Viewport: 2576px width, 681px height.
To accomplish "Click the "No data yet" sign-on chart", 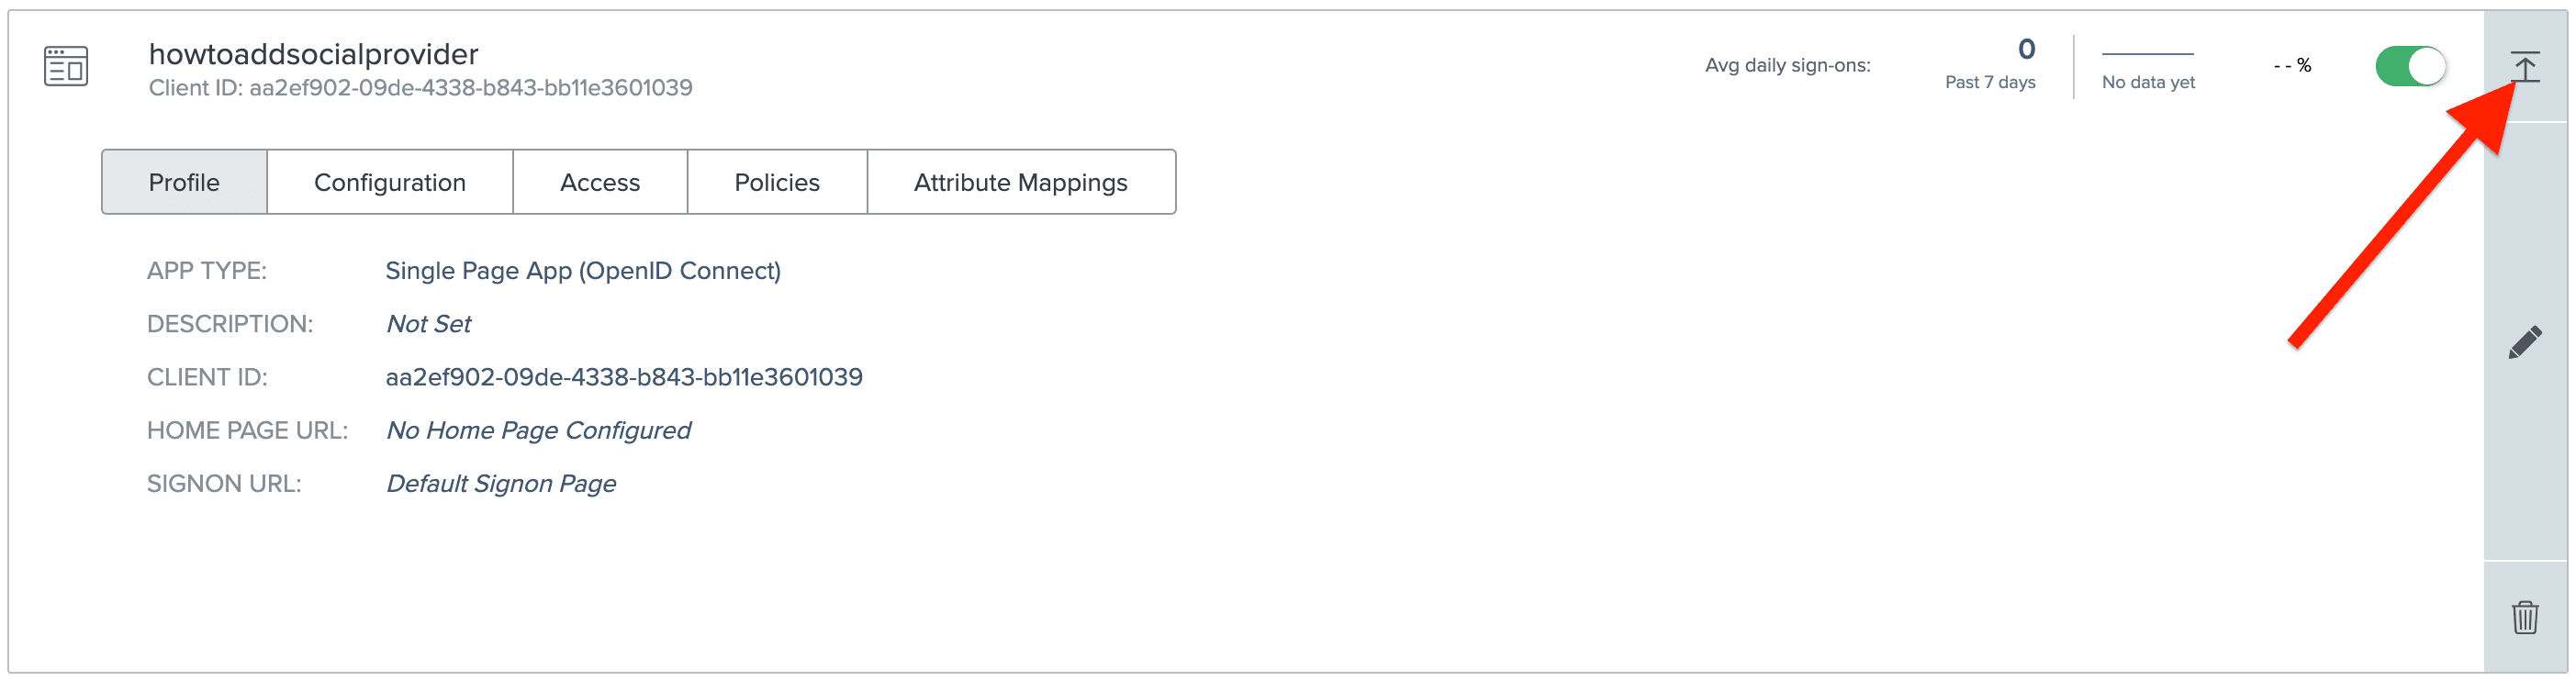I will 2148,68.
